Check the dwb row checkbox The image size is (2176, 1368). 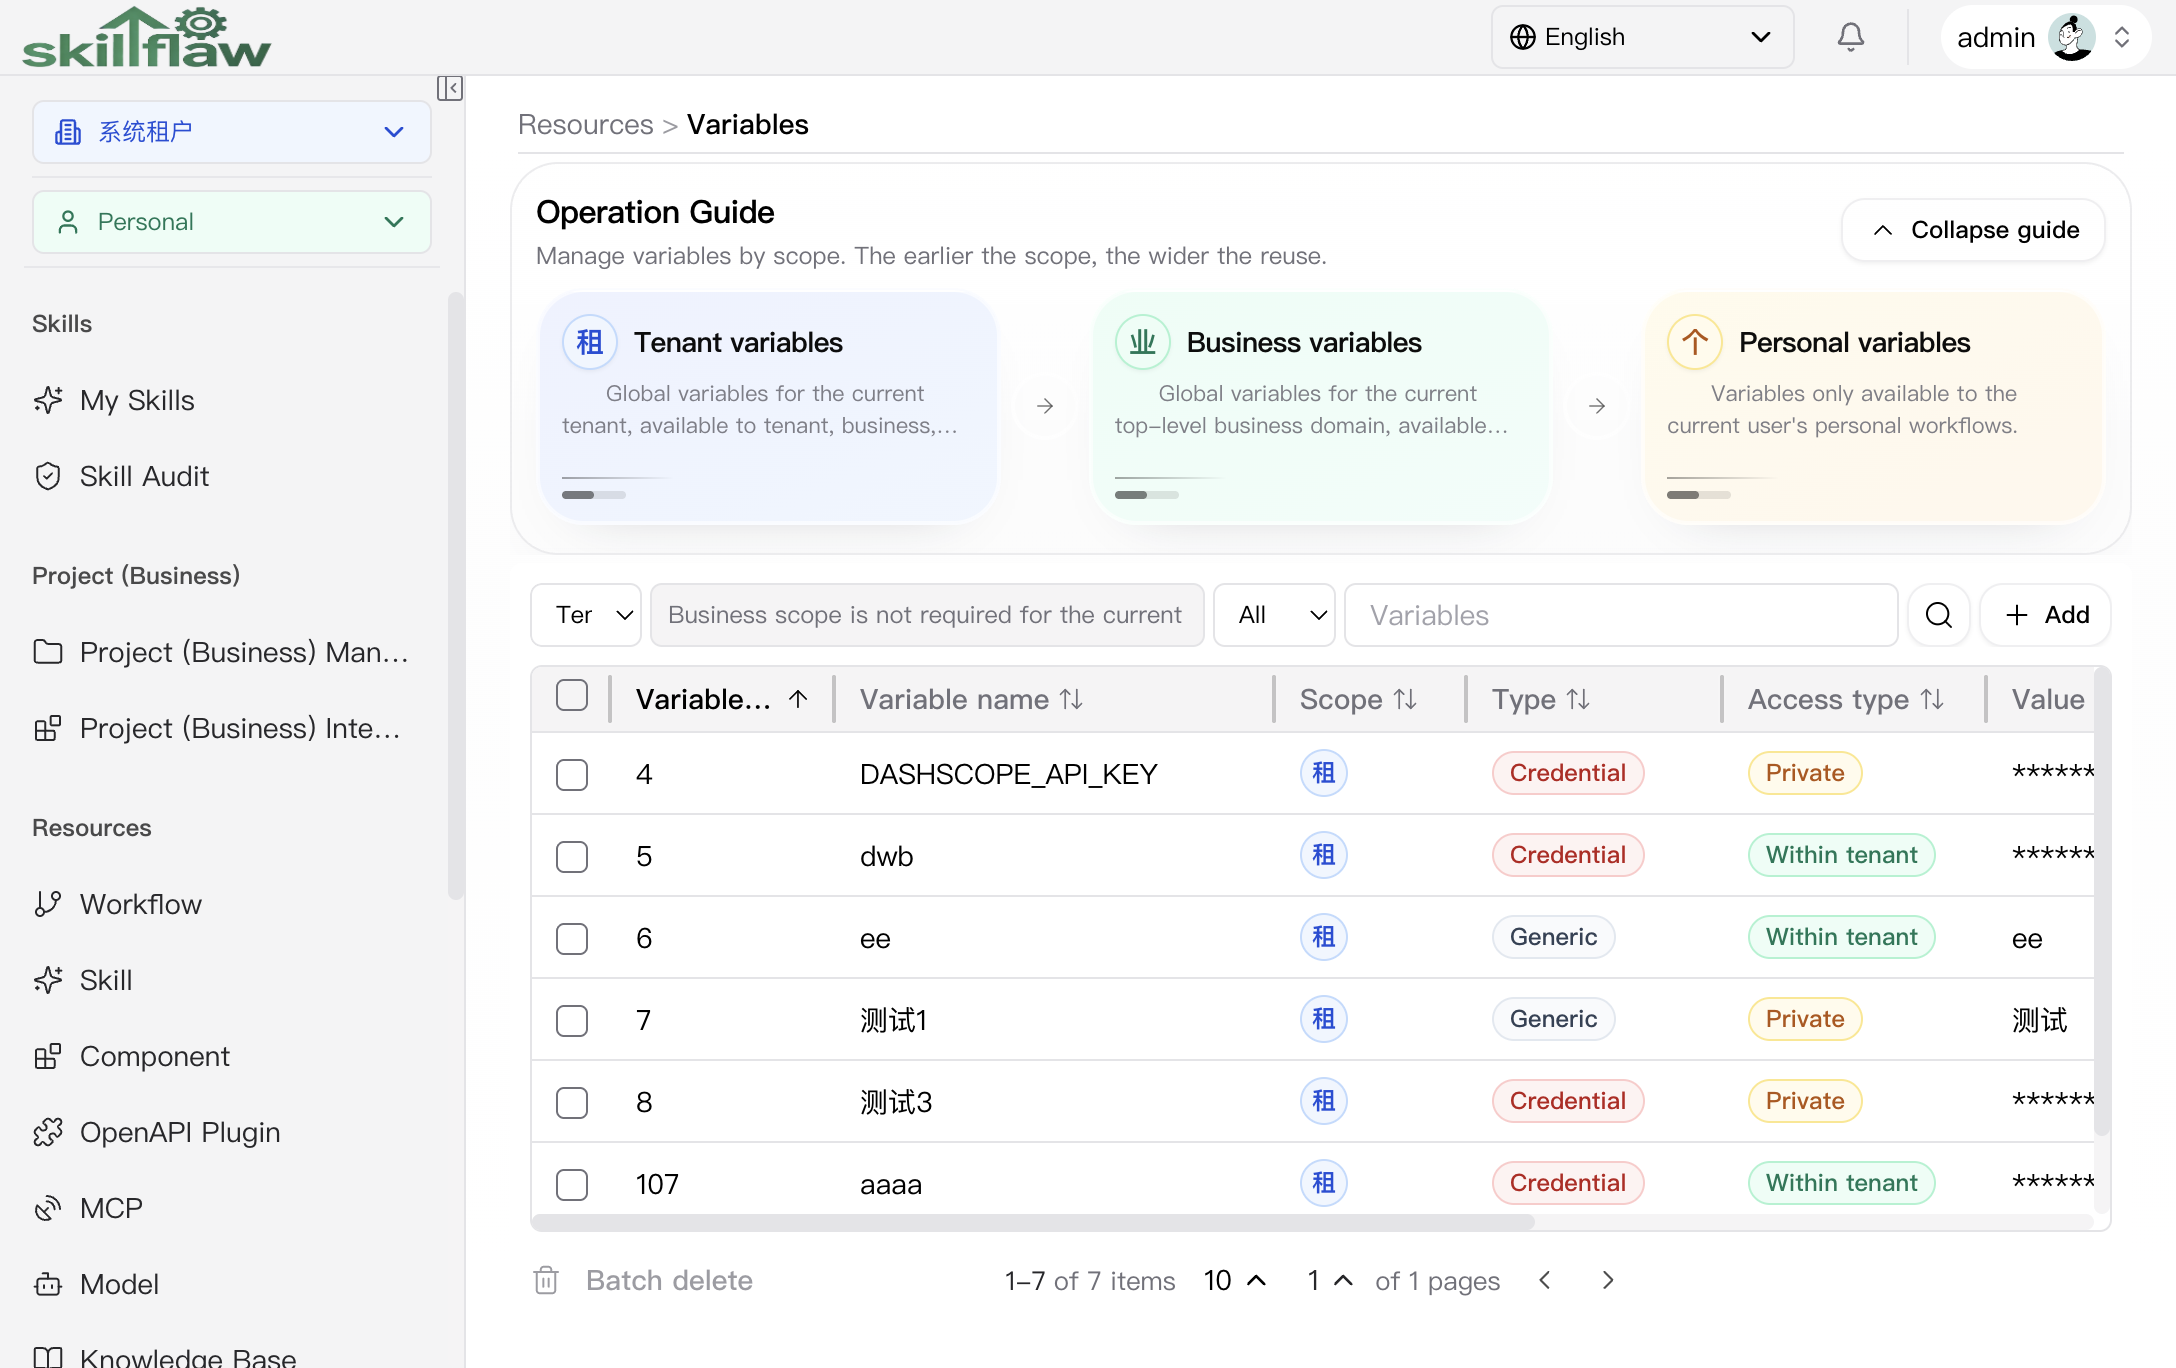(x=572, y=857)
